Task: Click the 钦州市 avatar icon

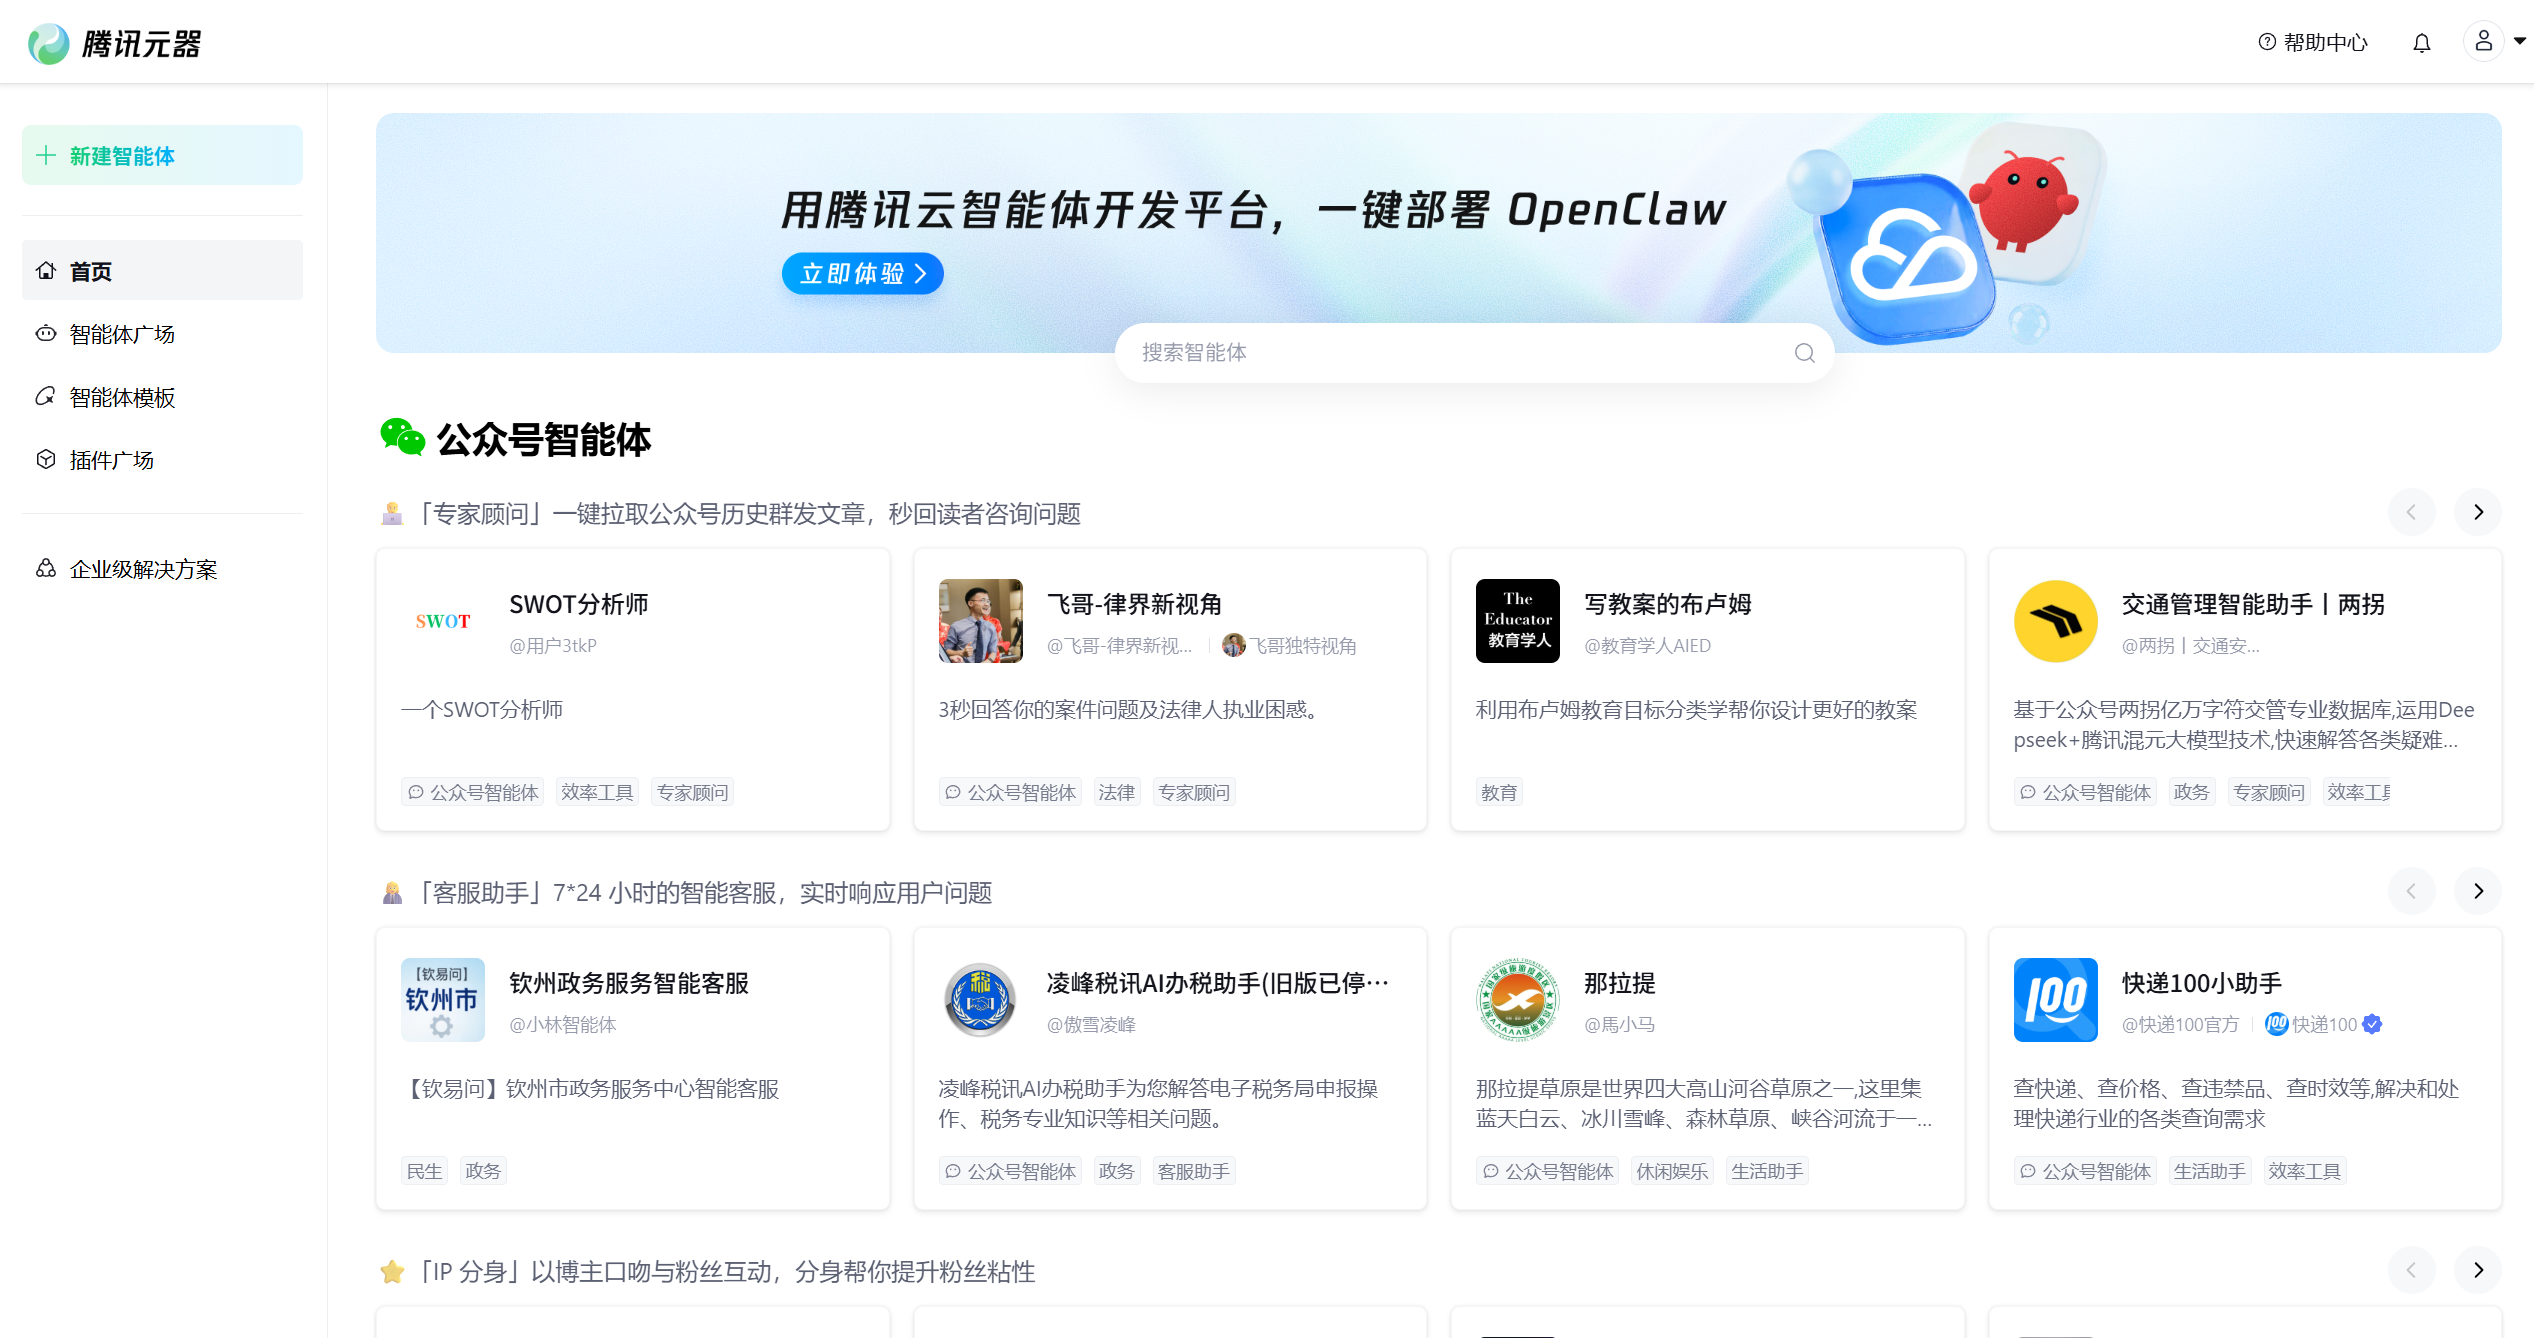Action: point(443,1000)
